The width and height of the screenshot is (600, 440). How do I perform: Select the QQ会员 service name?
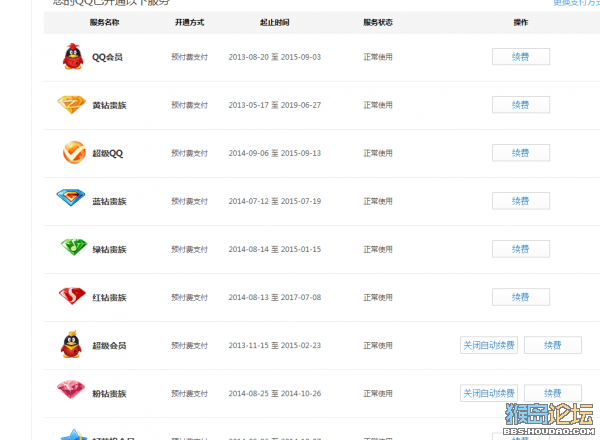point(107,57)
